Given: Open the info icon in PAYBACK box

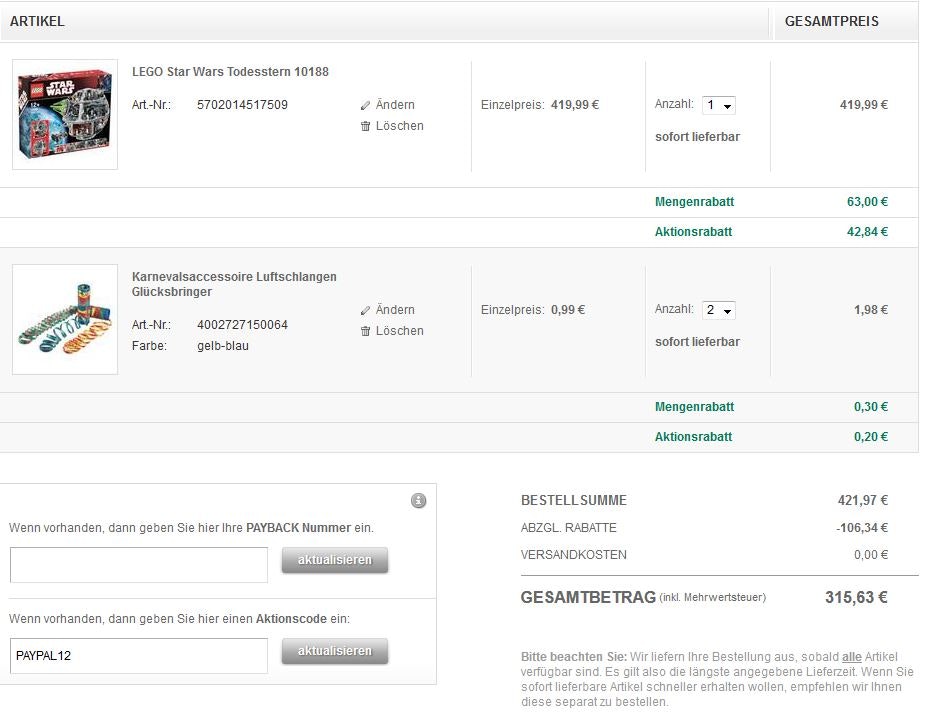Looking at the screenshot, I should 418,500.
